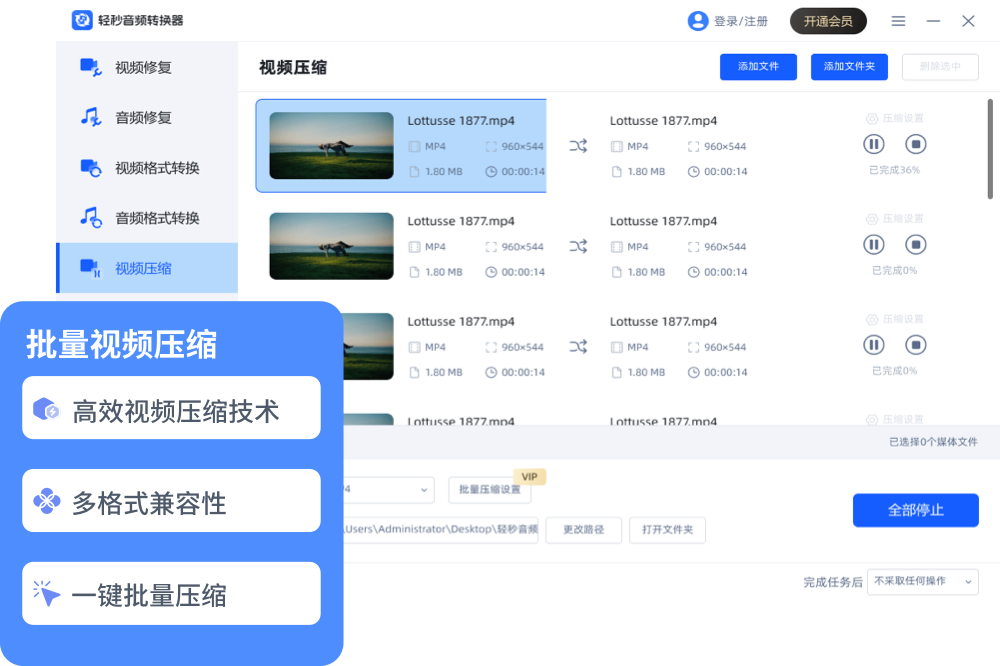
Task: Click the VIP badge
Action: [x=529, y=477]
